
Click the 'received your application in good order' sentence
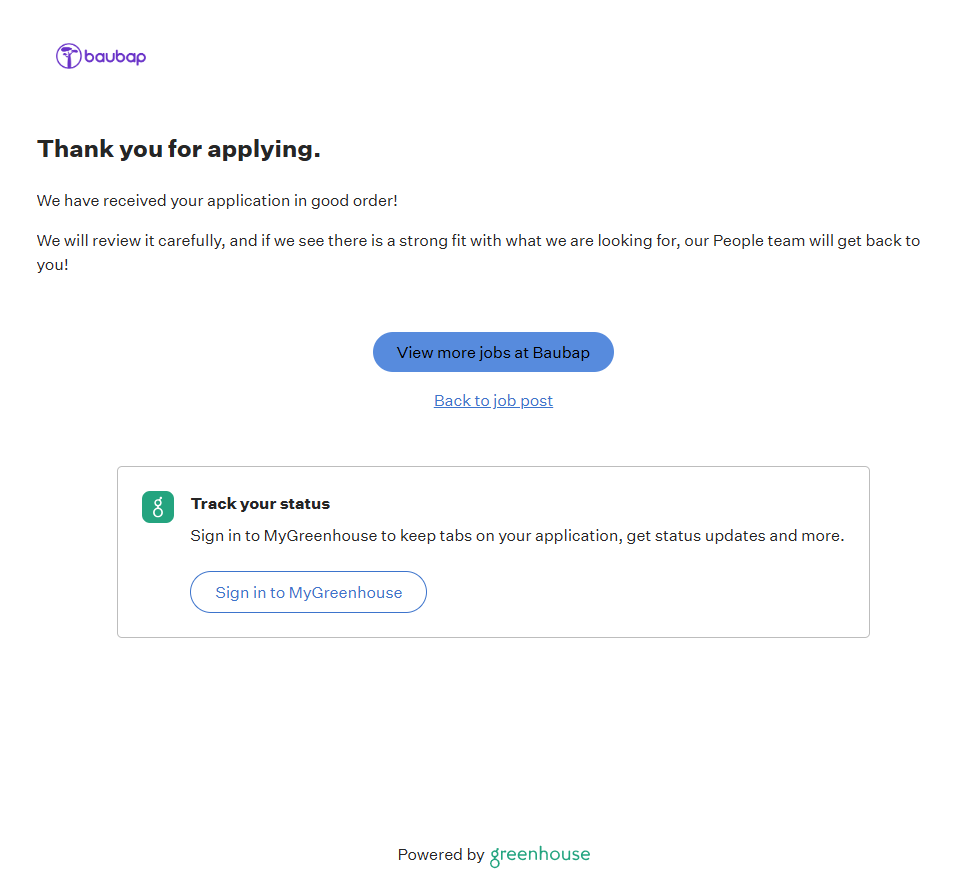[x=217, y=201]
